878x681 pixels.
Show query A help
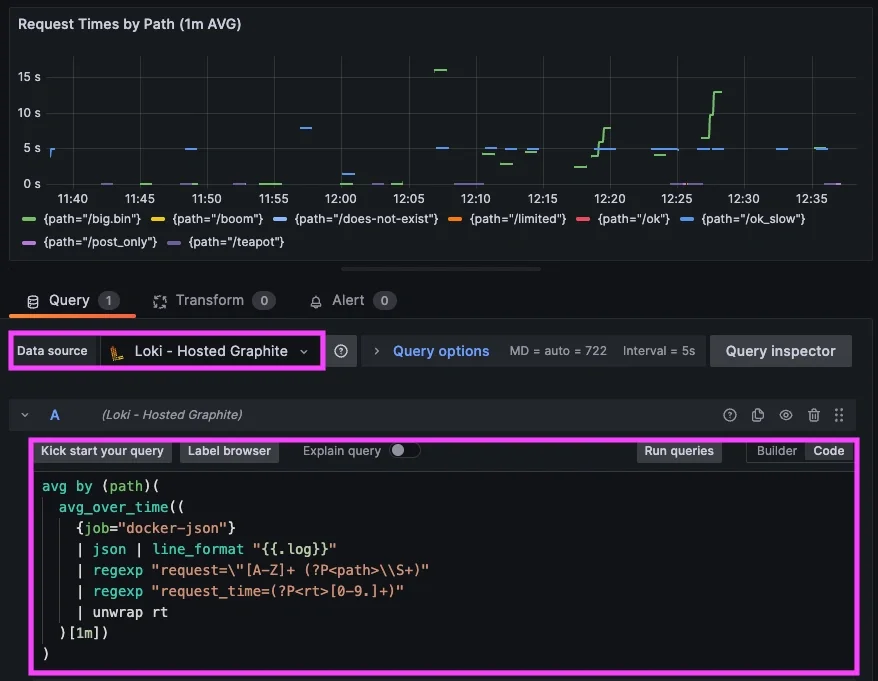coord(730,415)
